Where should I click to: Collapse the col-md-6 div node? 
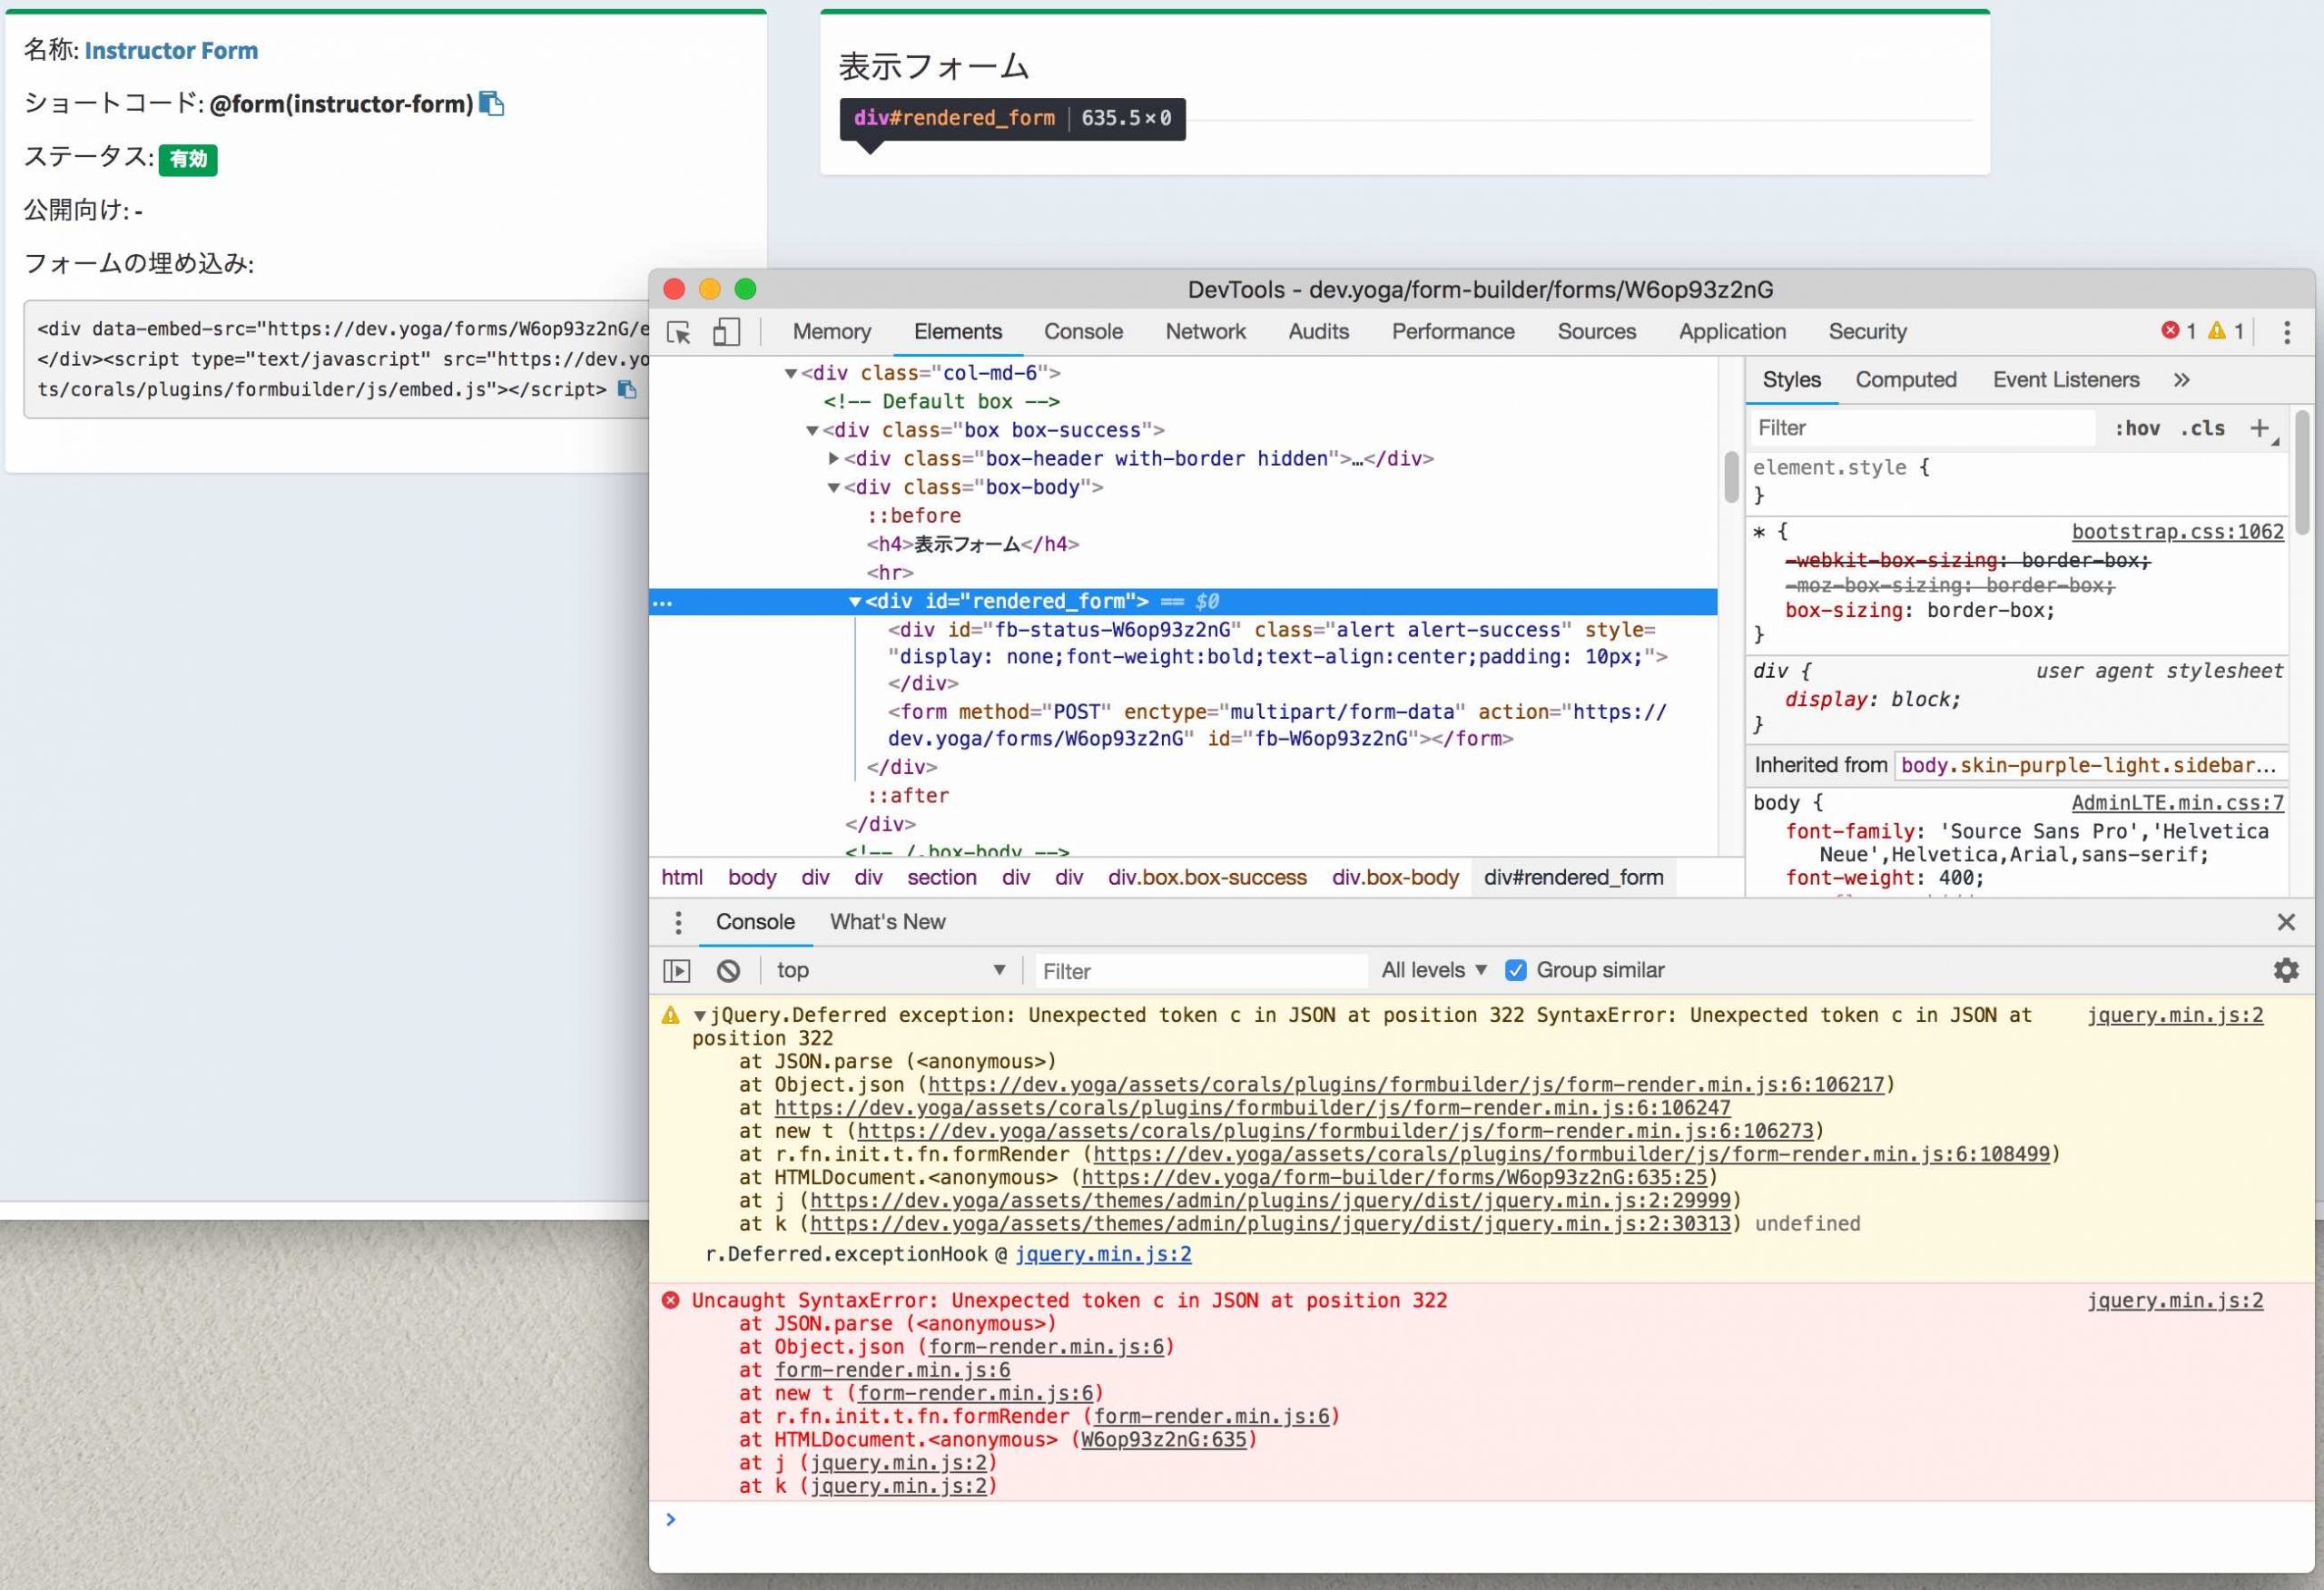point(790,373)
